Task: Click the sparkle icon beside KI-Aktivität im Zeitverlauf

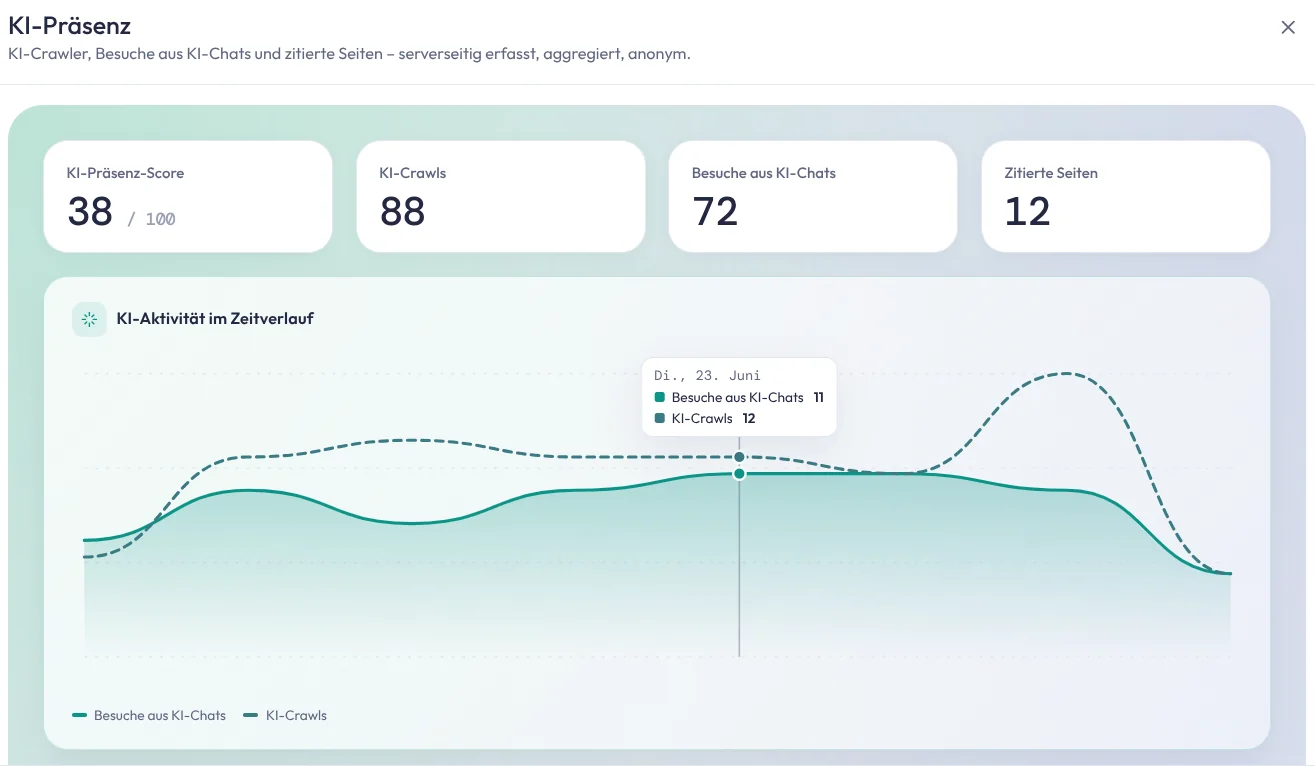Action: point(89,319)
